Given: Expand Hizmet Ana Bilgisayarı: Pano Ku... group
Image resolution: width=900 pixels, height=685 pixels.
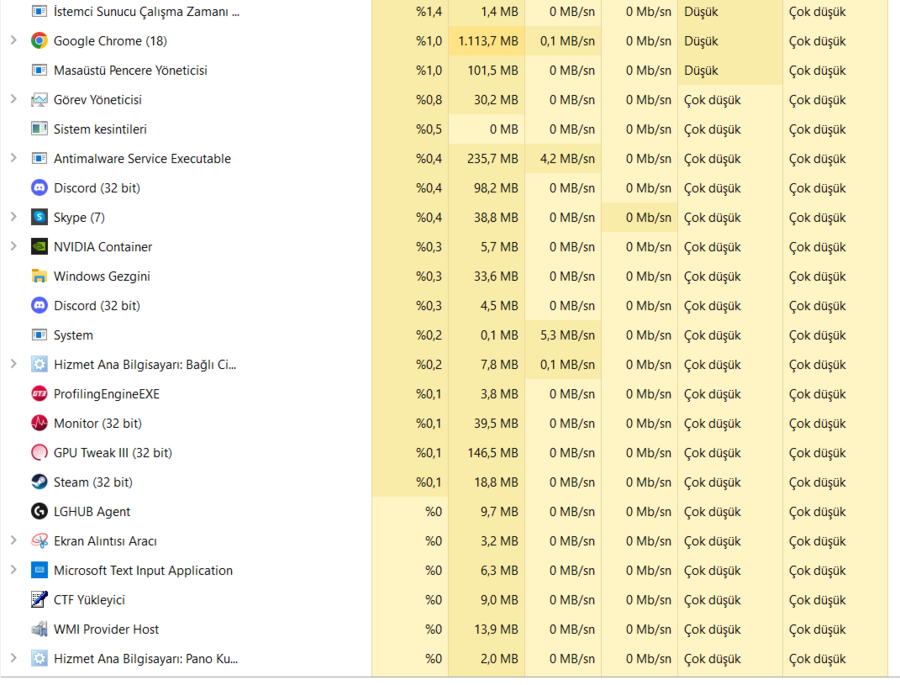Looking at the screenshot, I should [14, 657].
